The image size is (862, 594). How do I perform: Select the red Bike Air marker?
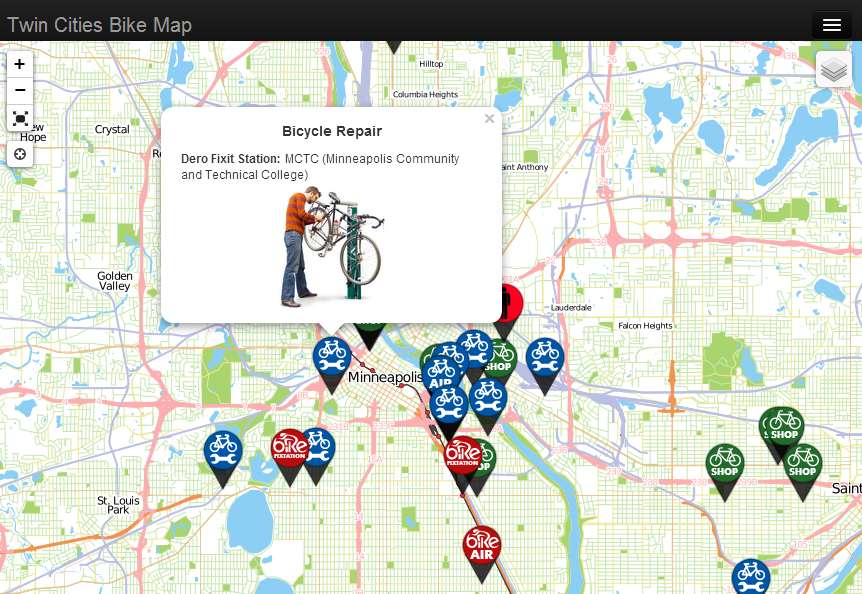click(x=481, y=546)
